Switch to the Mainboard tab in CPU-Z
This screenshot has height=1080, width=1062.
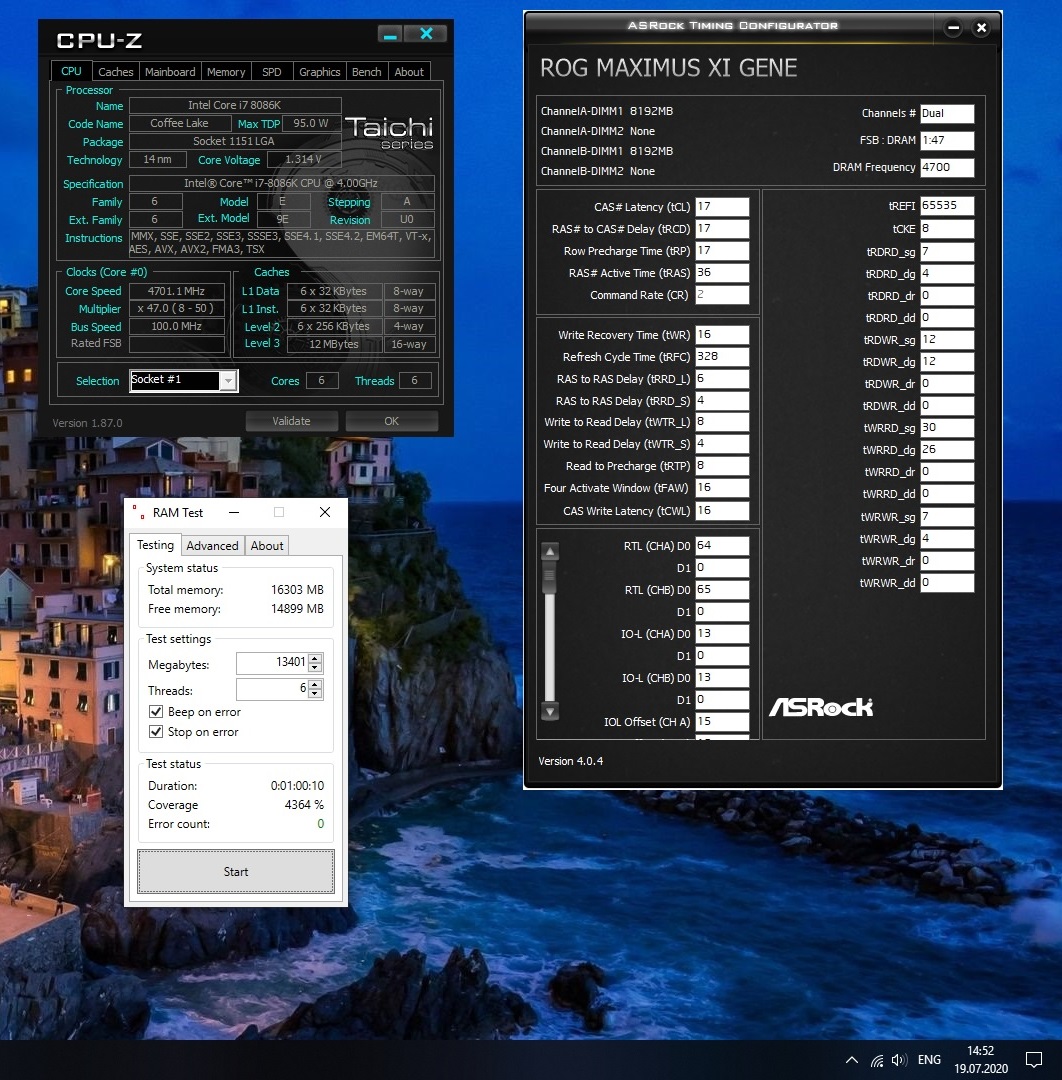[170, 72]
